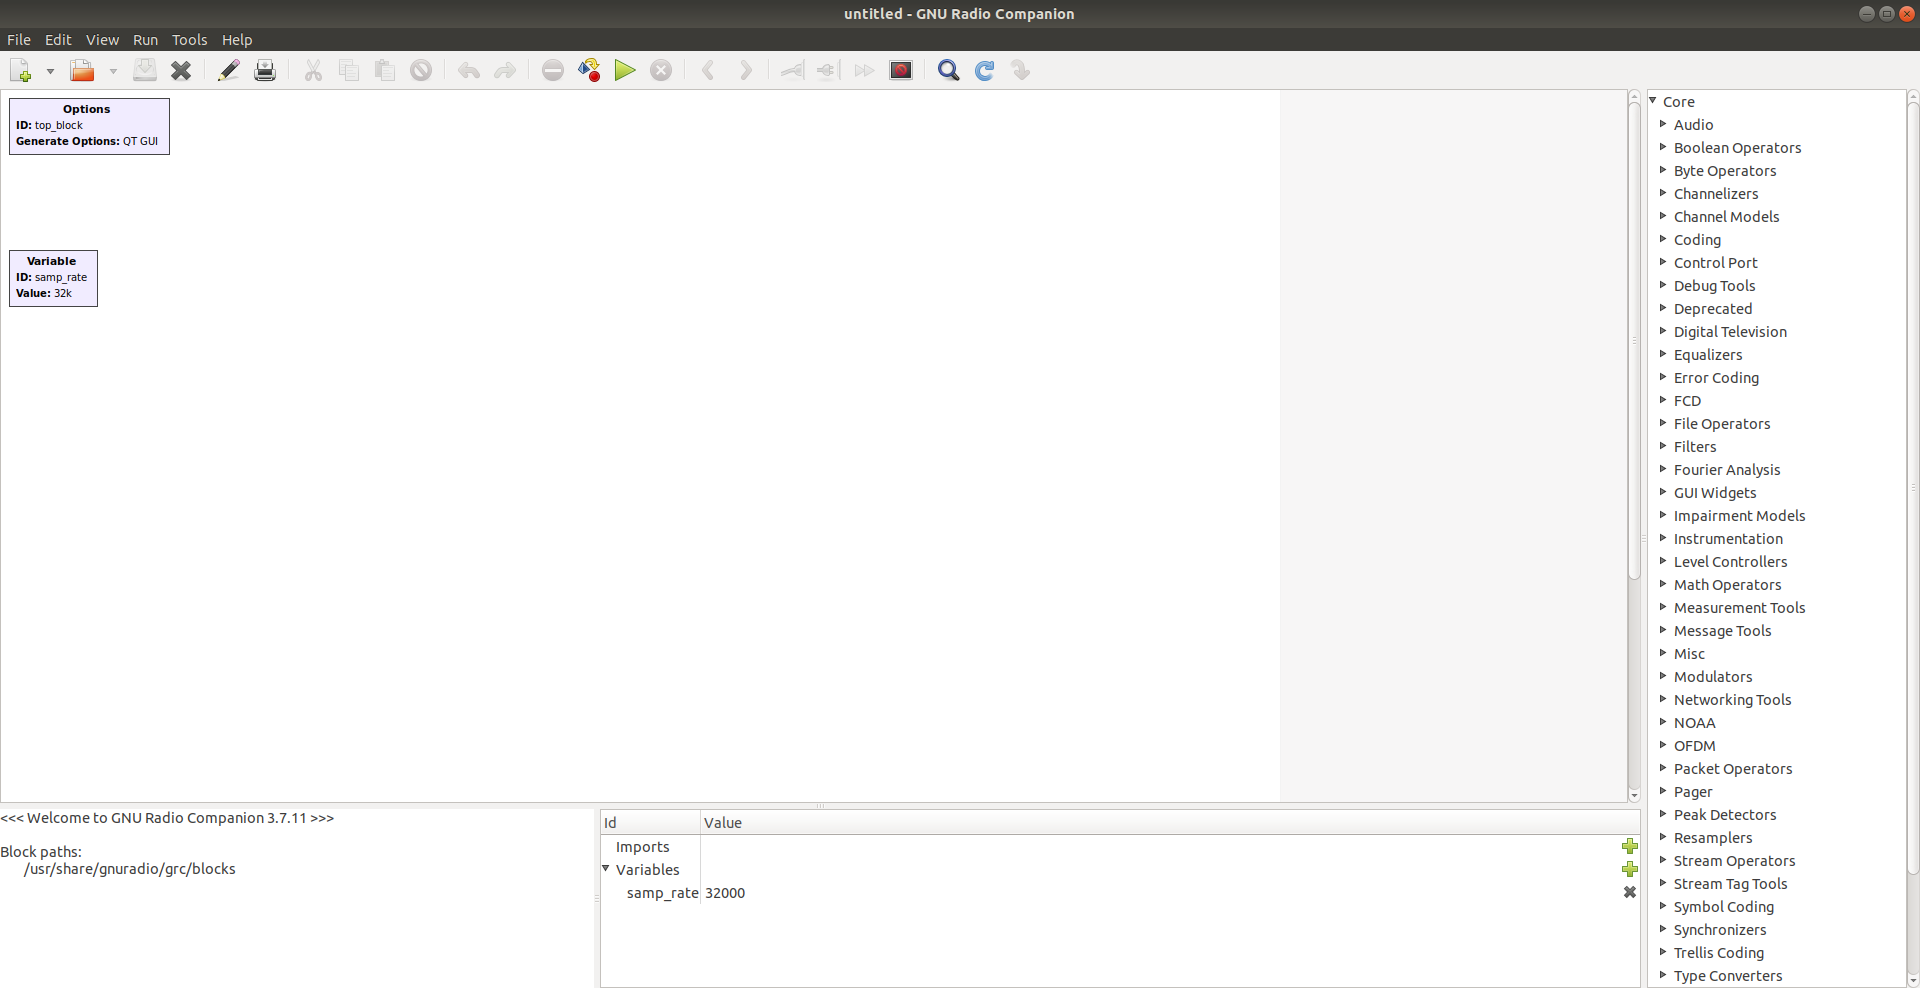
Task: Collapse the Variables section in bottom panel
Action: 606,869
